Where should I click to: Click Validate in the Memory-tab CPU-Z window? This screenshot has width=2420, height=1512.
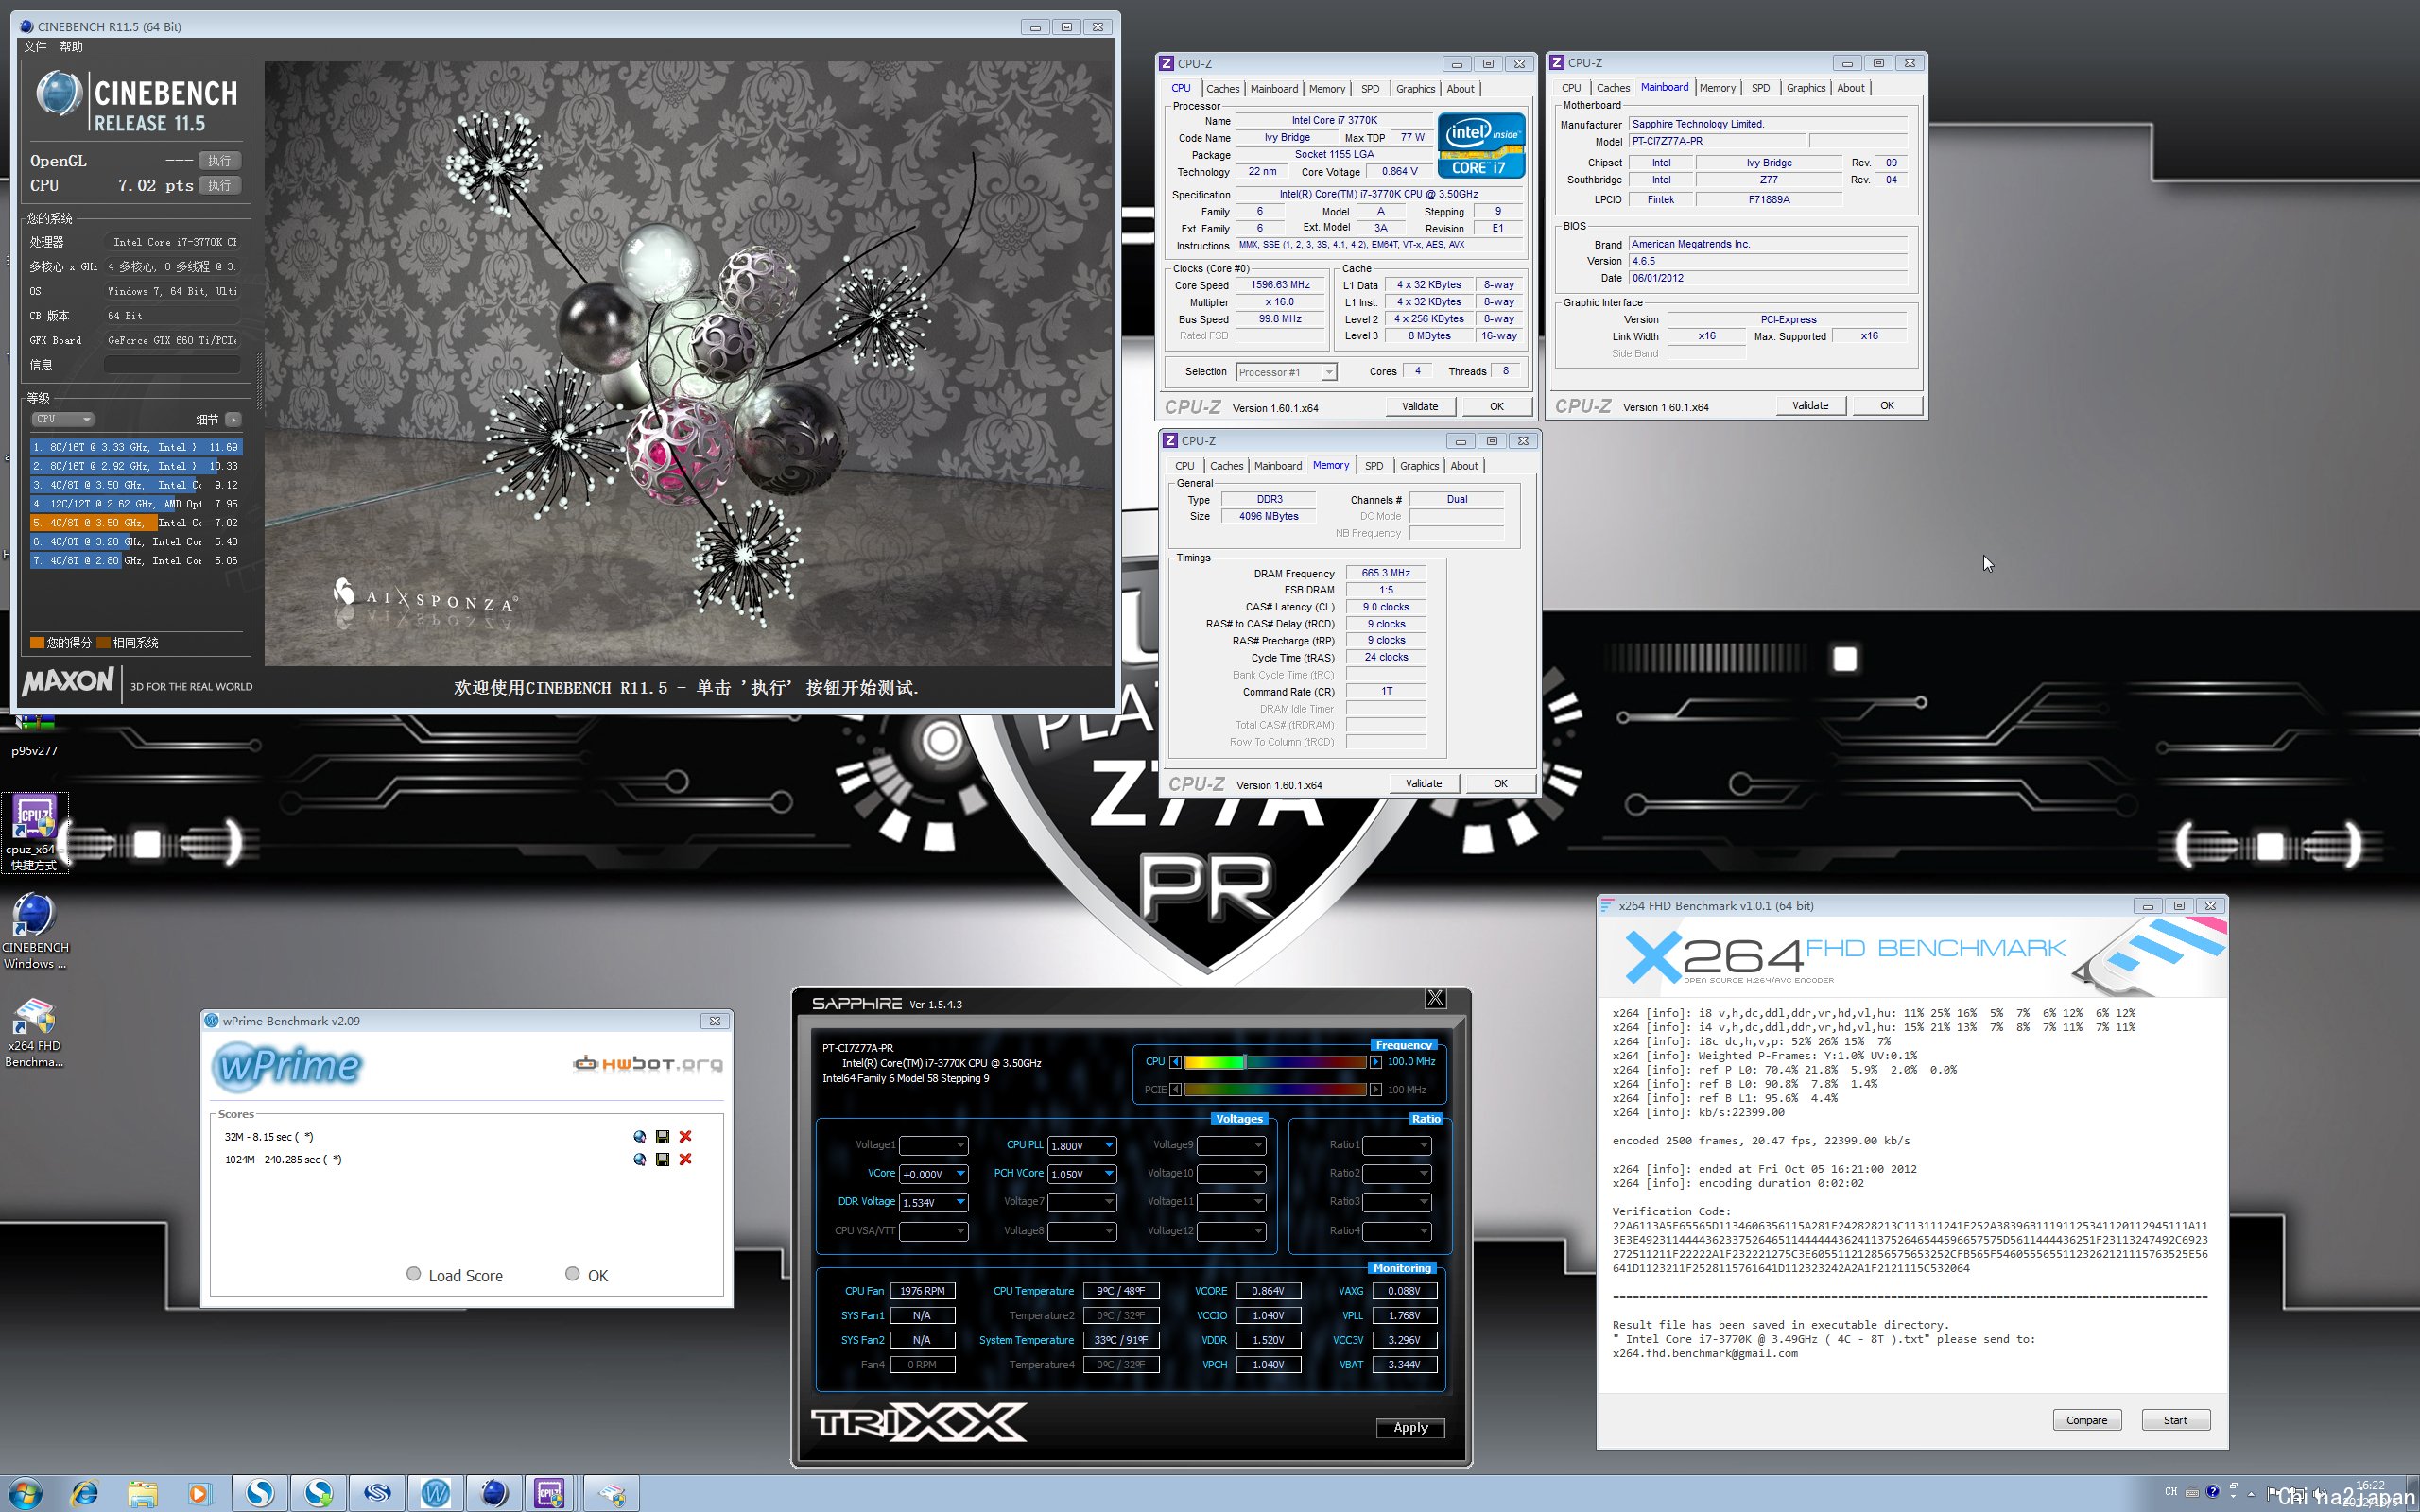[1423, 783]
